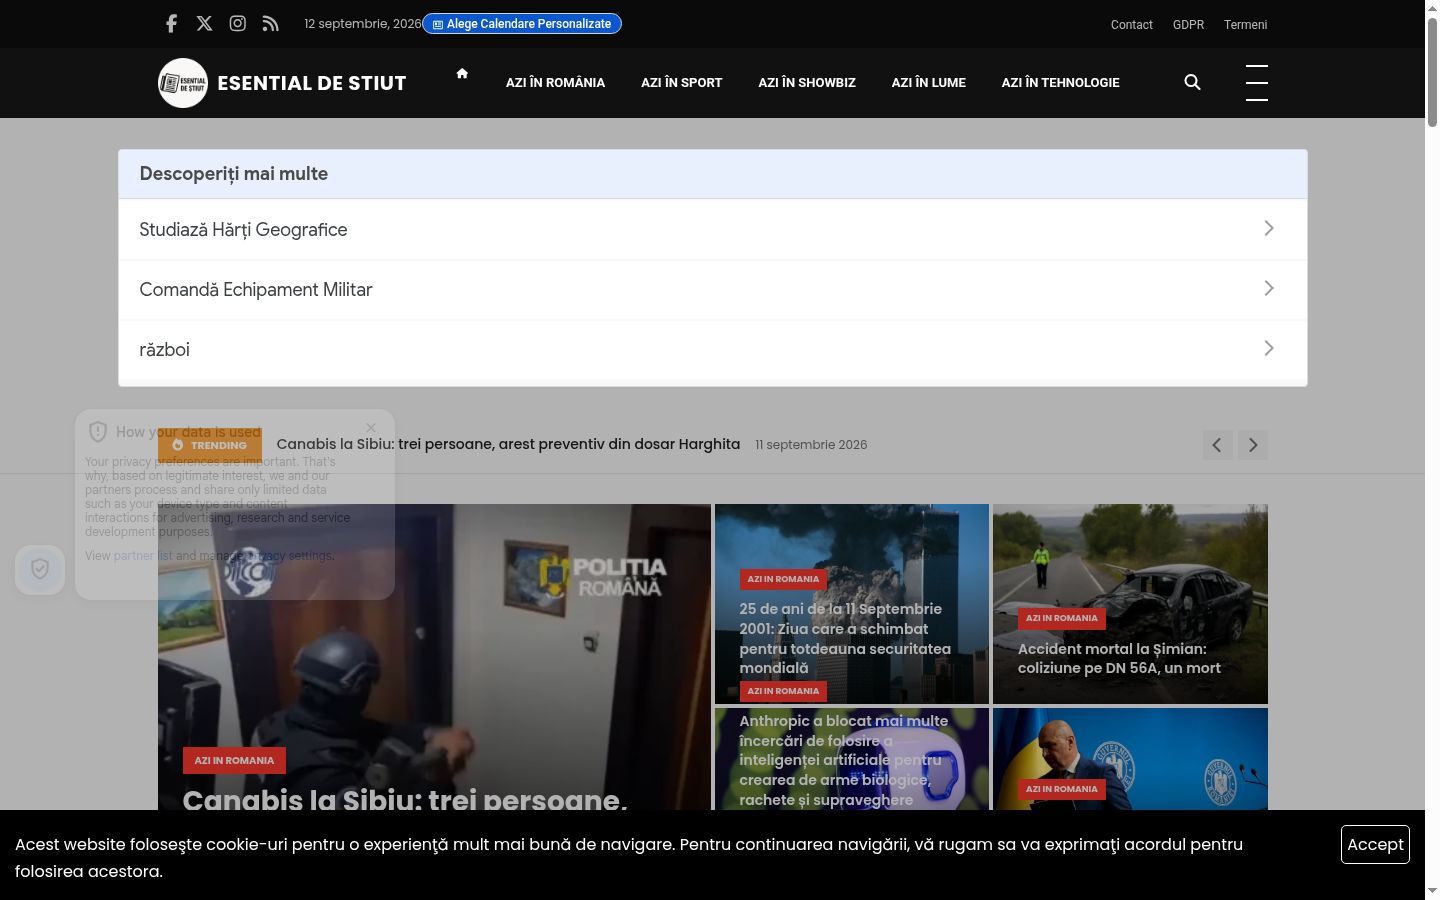1440x900 pixels.
Task: Open the partner list link
Action: coord(142,556)
